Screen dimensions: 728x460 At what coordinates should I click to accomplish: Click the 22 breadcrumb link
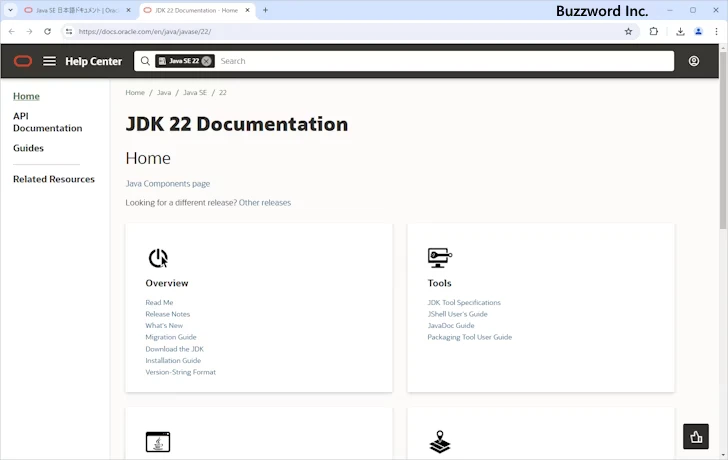click(223, 92)
